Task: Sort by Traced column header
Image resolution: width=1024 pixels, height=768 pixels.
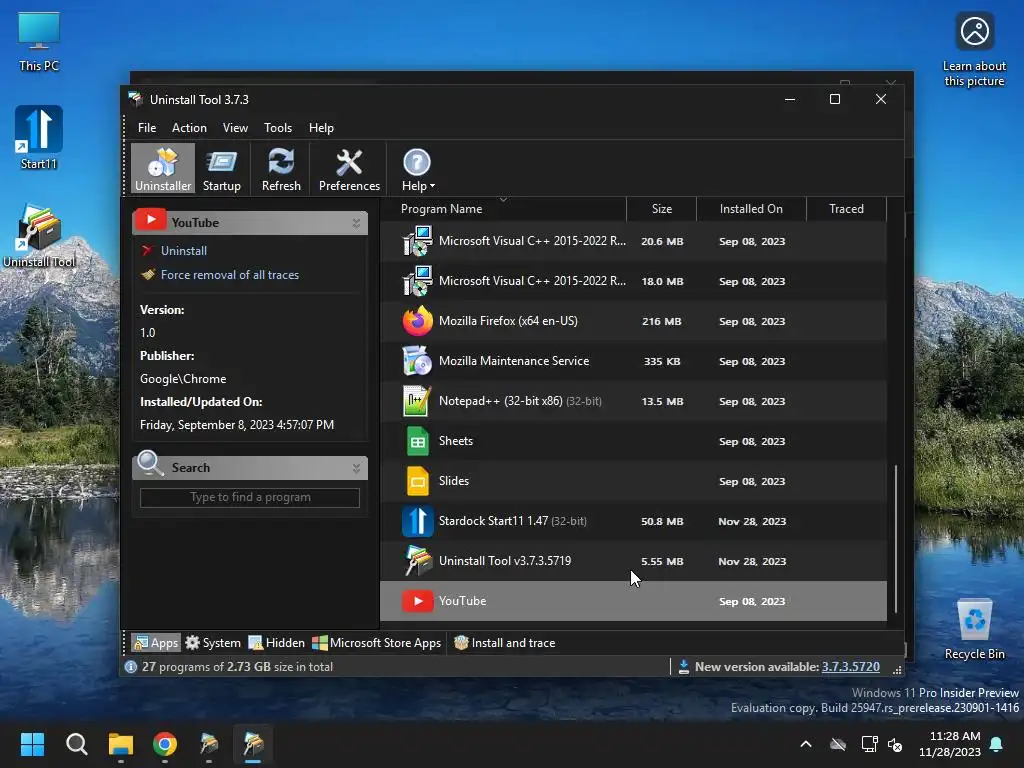Action: click(846, 209)
